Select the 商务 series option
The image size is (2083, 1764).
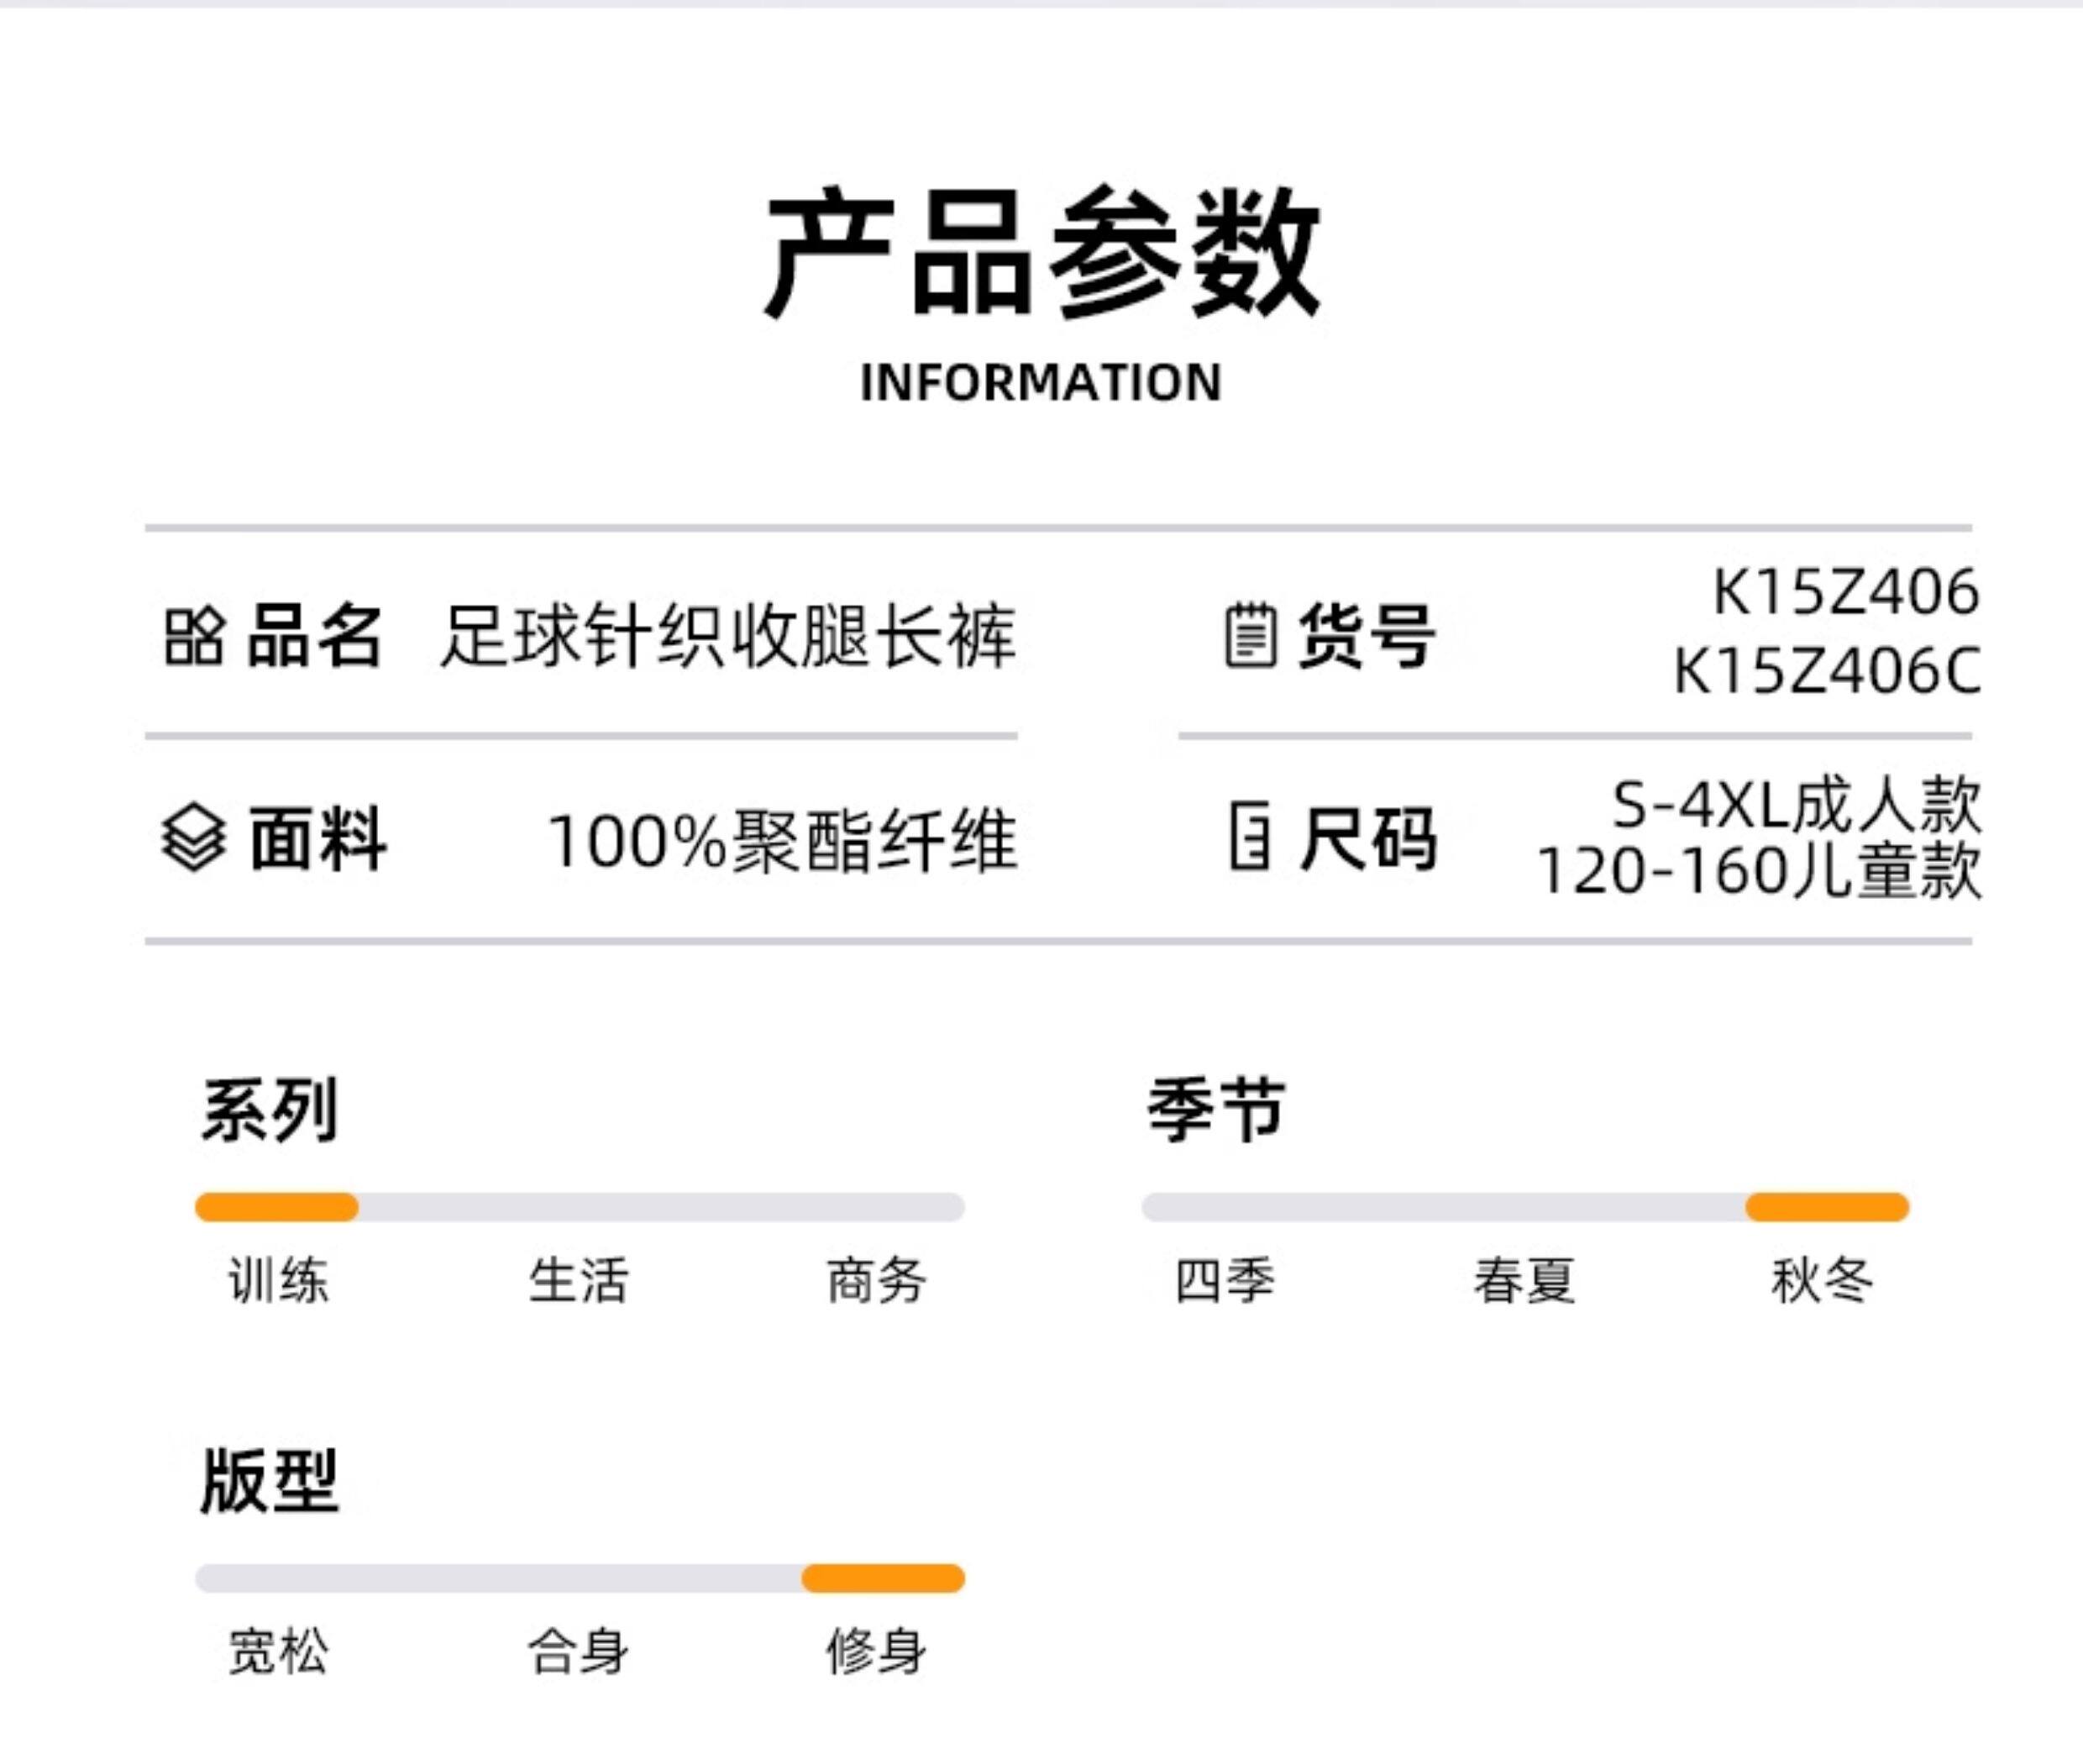(876, 1281)
